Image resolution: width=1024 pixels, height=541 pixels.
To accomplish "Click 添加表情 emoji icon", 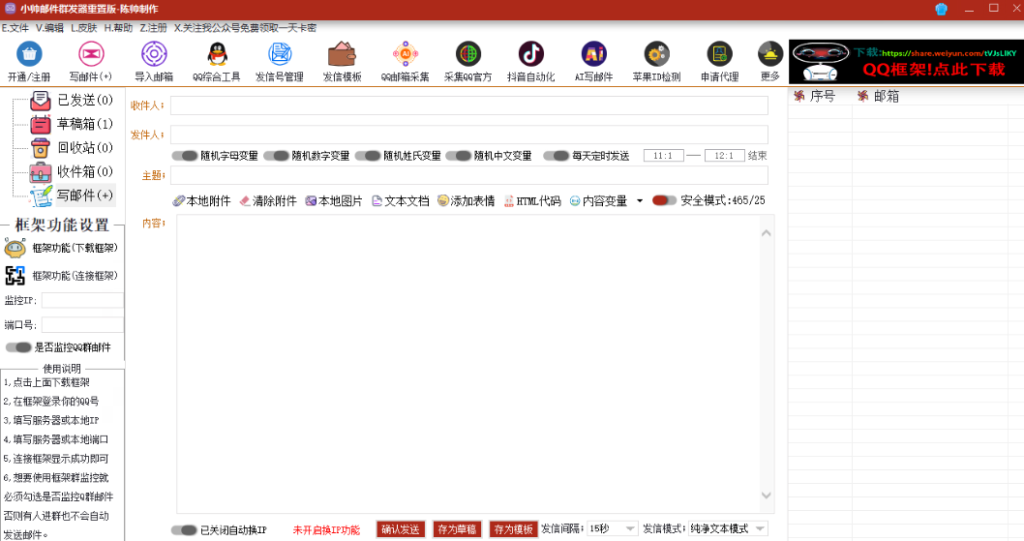I will [x=443, y=201].
